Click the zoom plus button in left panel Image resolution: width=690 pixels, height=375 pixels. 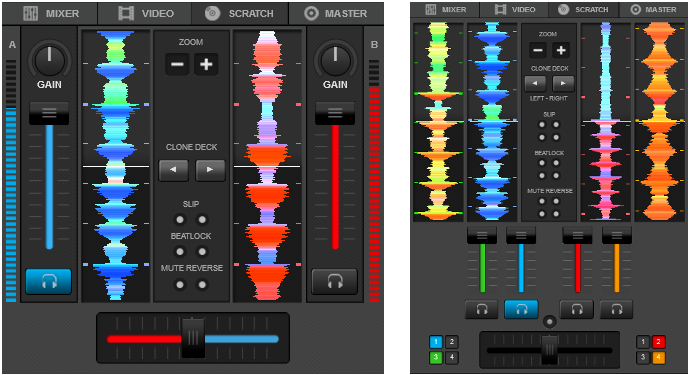click(206, 64)
